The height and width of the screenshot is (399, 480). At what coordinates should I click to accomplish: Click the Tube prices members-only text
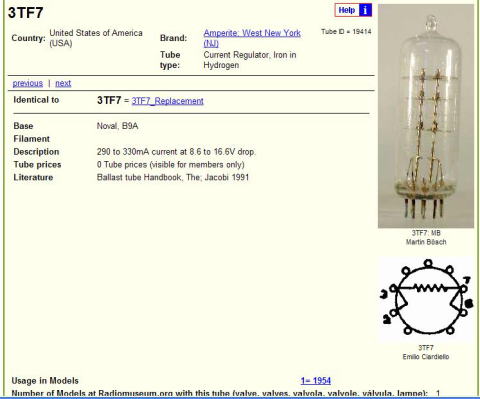tap(171, 165)
